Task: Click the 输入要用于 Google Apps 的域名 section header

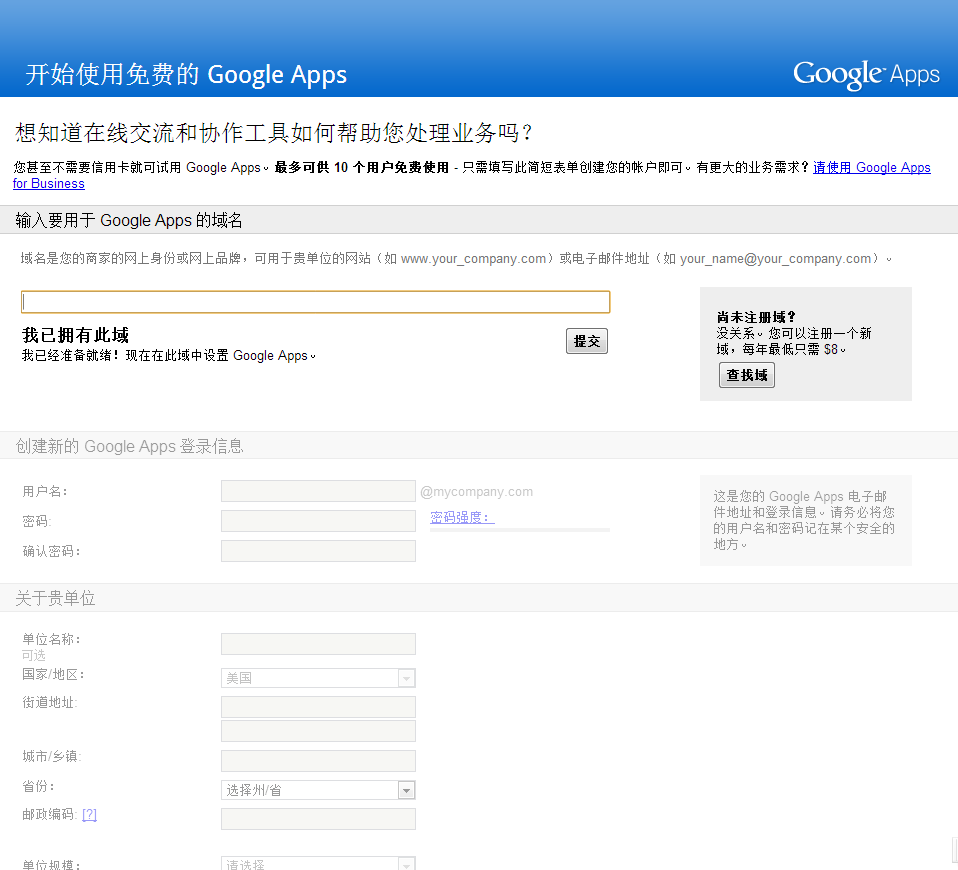Action: [129, 220]
